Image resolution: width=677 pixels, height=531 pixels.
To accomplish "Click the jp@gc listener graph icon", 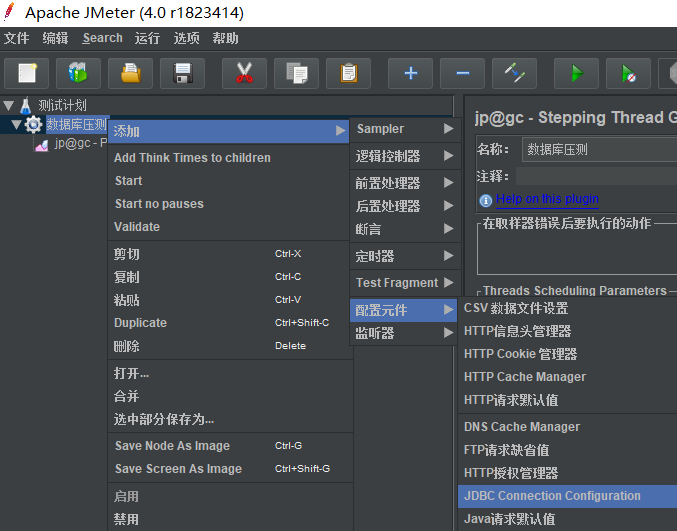I will 41,145.
